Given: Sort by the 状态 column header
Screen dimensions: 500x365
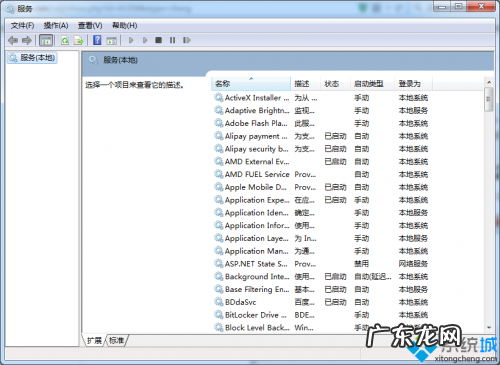Looking at the screenshot, I should [335, 84].
